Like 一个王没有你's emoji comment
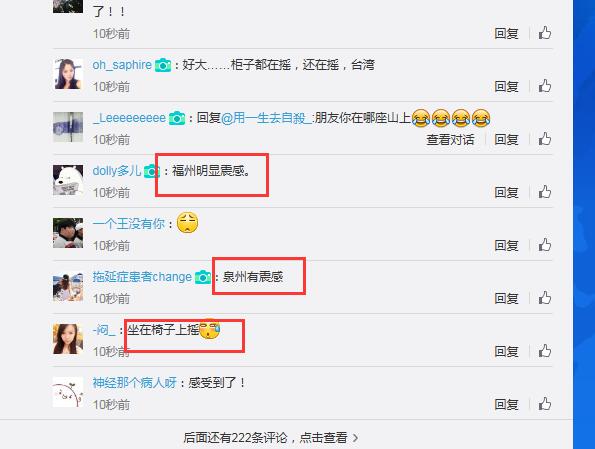 [x=545, y=245]
